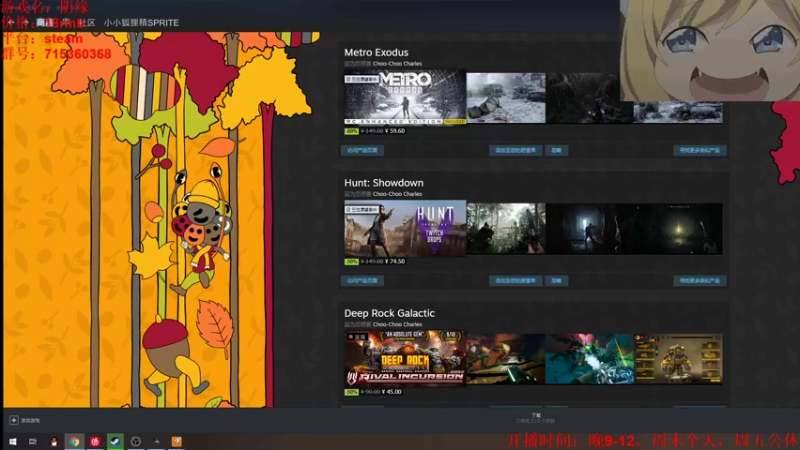The height and width of the screenshot is (450, 800).
Task: View Metro Exodus snowy camp screenshot
Action: tap(506, 98)
